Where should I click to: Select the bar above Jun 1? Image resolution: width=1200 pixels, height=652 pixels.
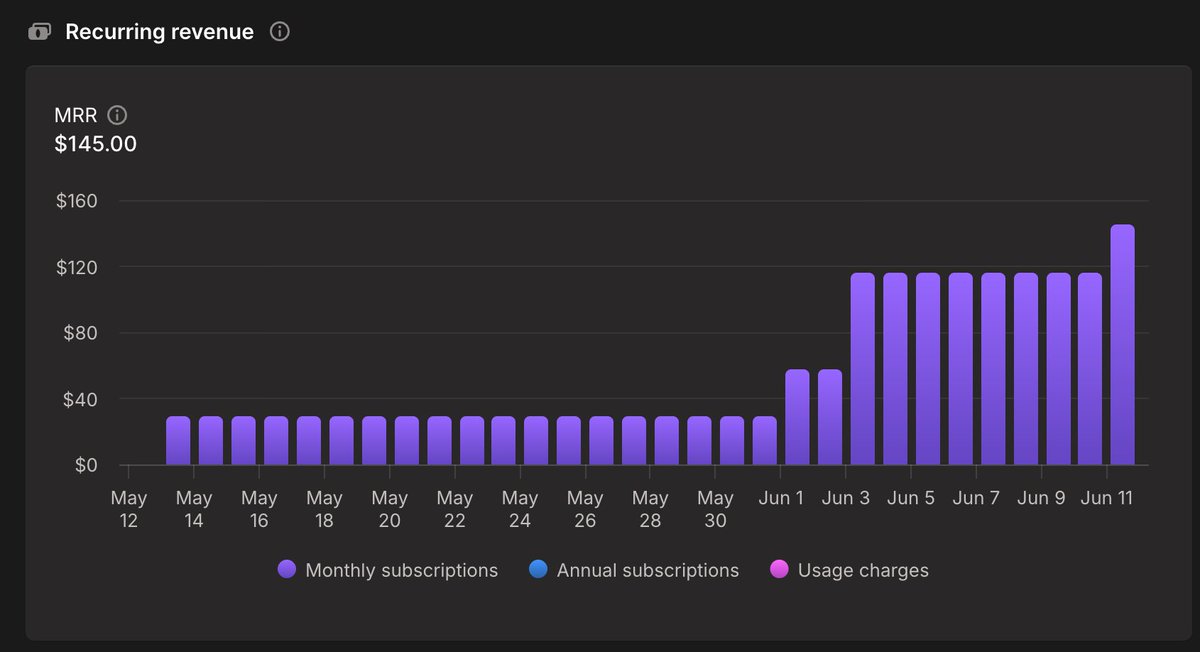tap(797, 417)
